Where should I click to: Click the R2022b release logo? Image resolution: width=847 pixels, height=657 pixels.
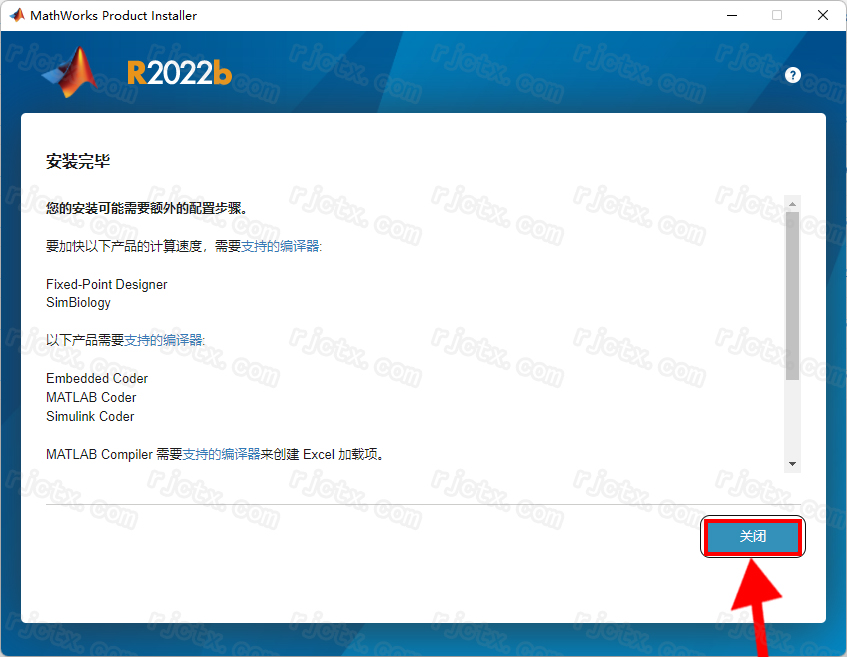pyautogui.click(x=179, y=73)
